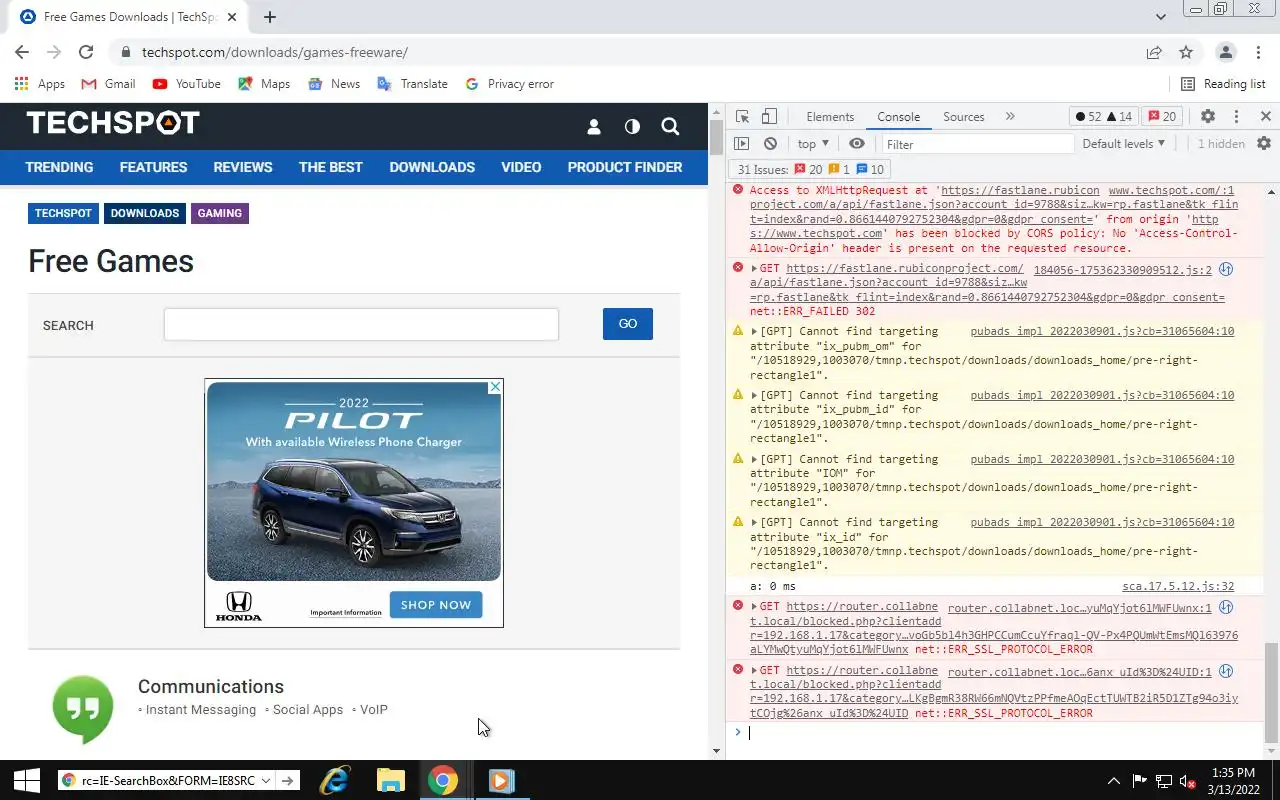
Task: Go back with the browser back arrow
Action: tap(22, 52)
